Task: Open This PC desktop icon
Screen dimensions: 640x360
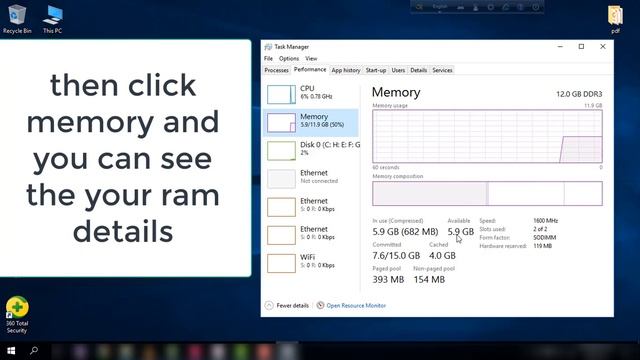Action: click(52, 19)
